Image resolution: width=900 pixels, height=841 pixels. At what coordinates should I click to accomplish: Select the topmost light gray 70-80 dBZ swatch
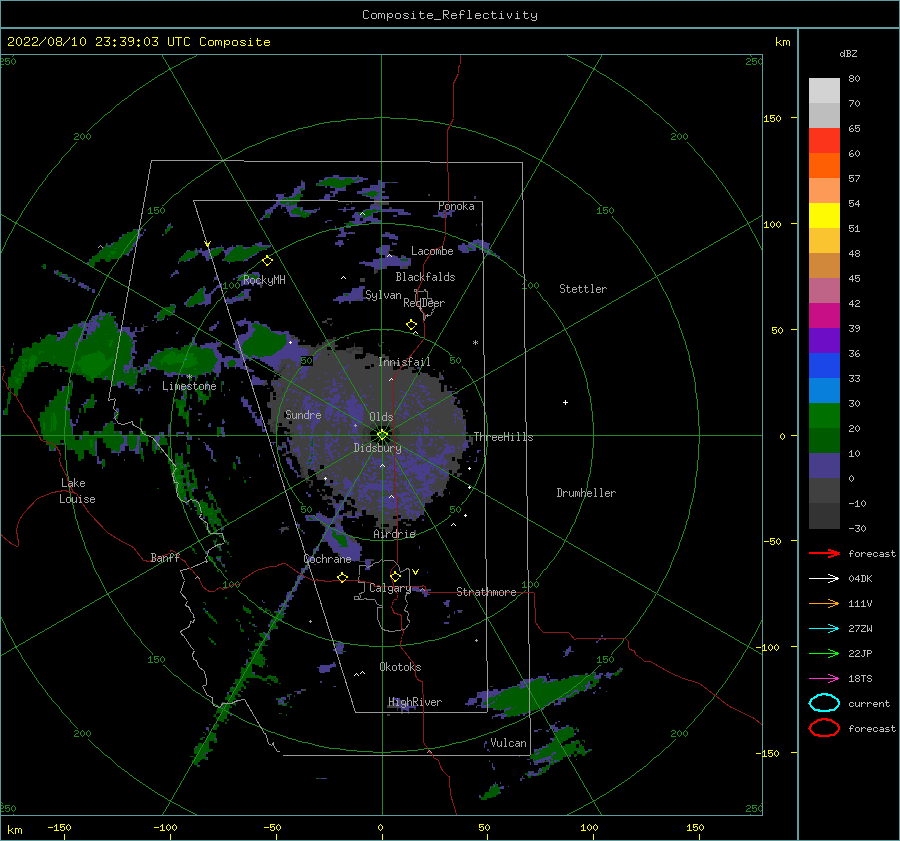824,91
